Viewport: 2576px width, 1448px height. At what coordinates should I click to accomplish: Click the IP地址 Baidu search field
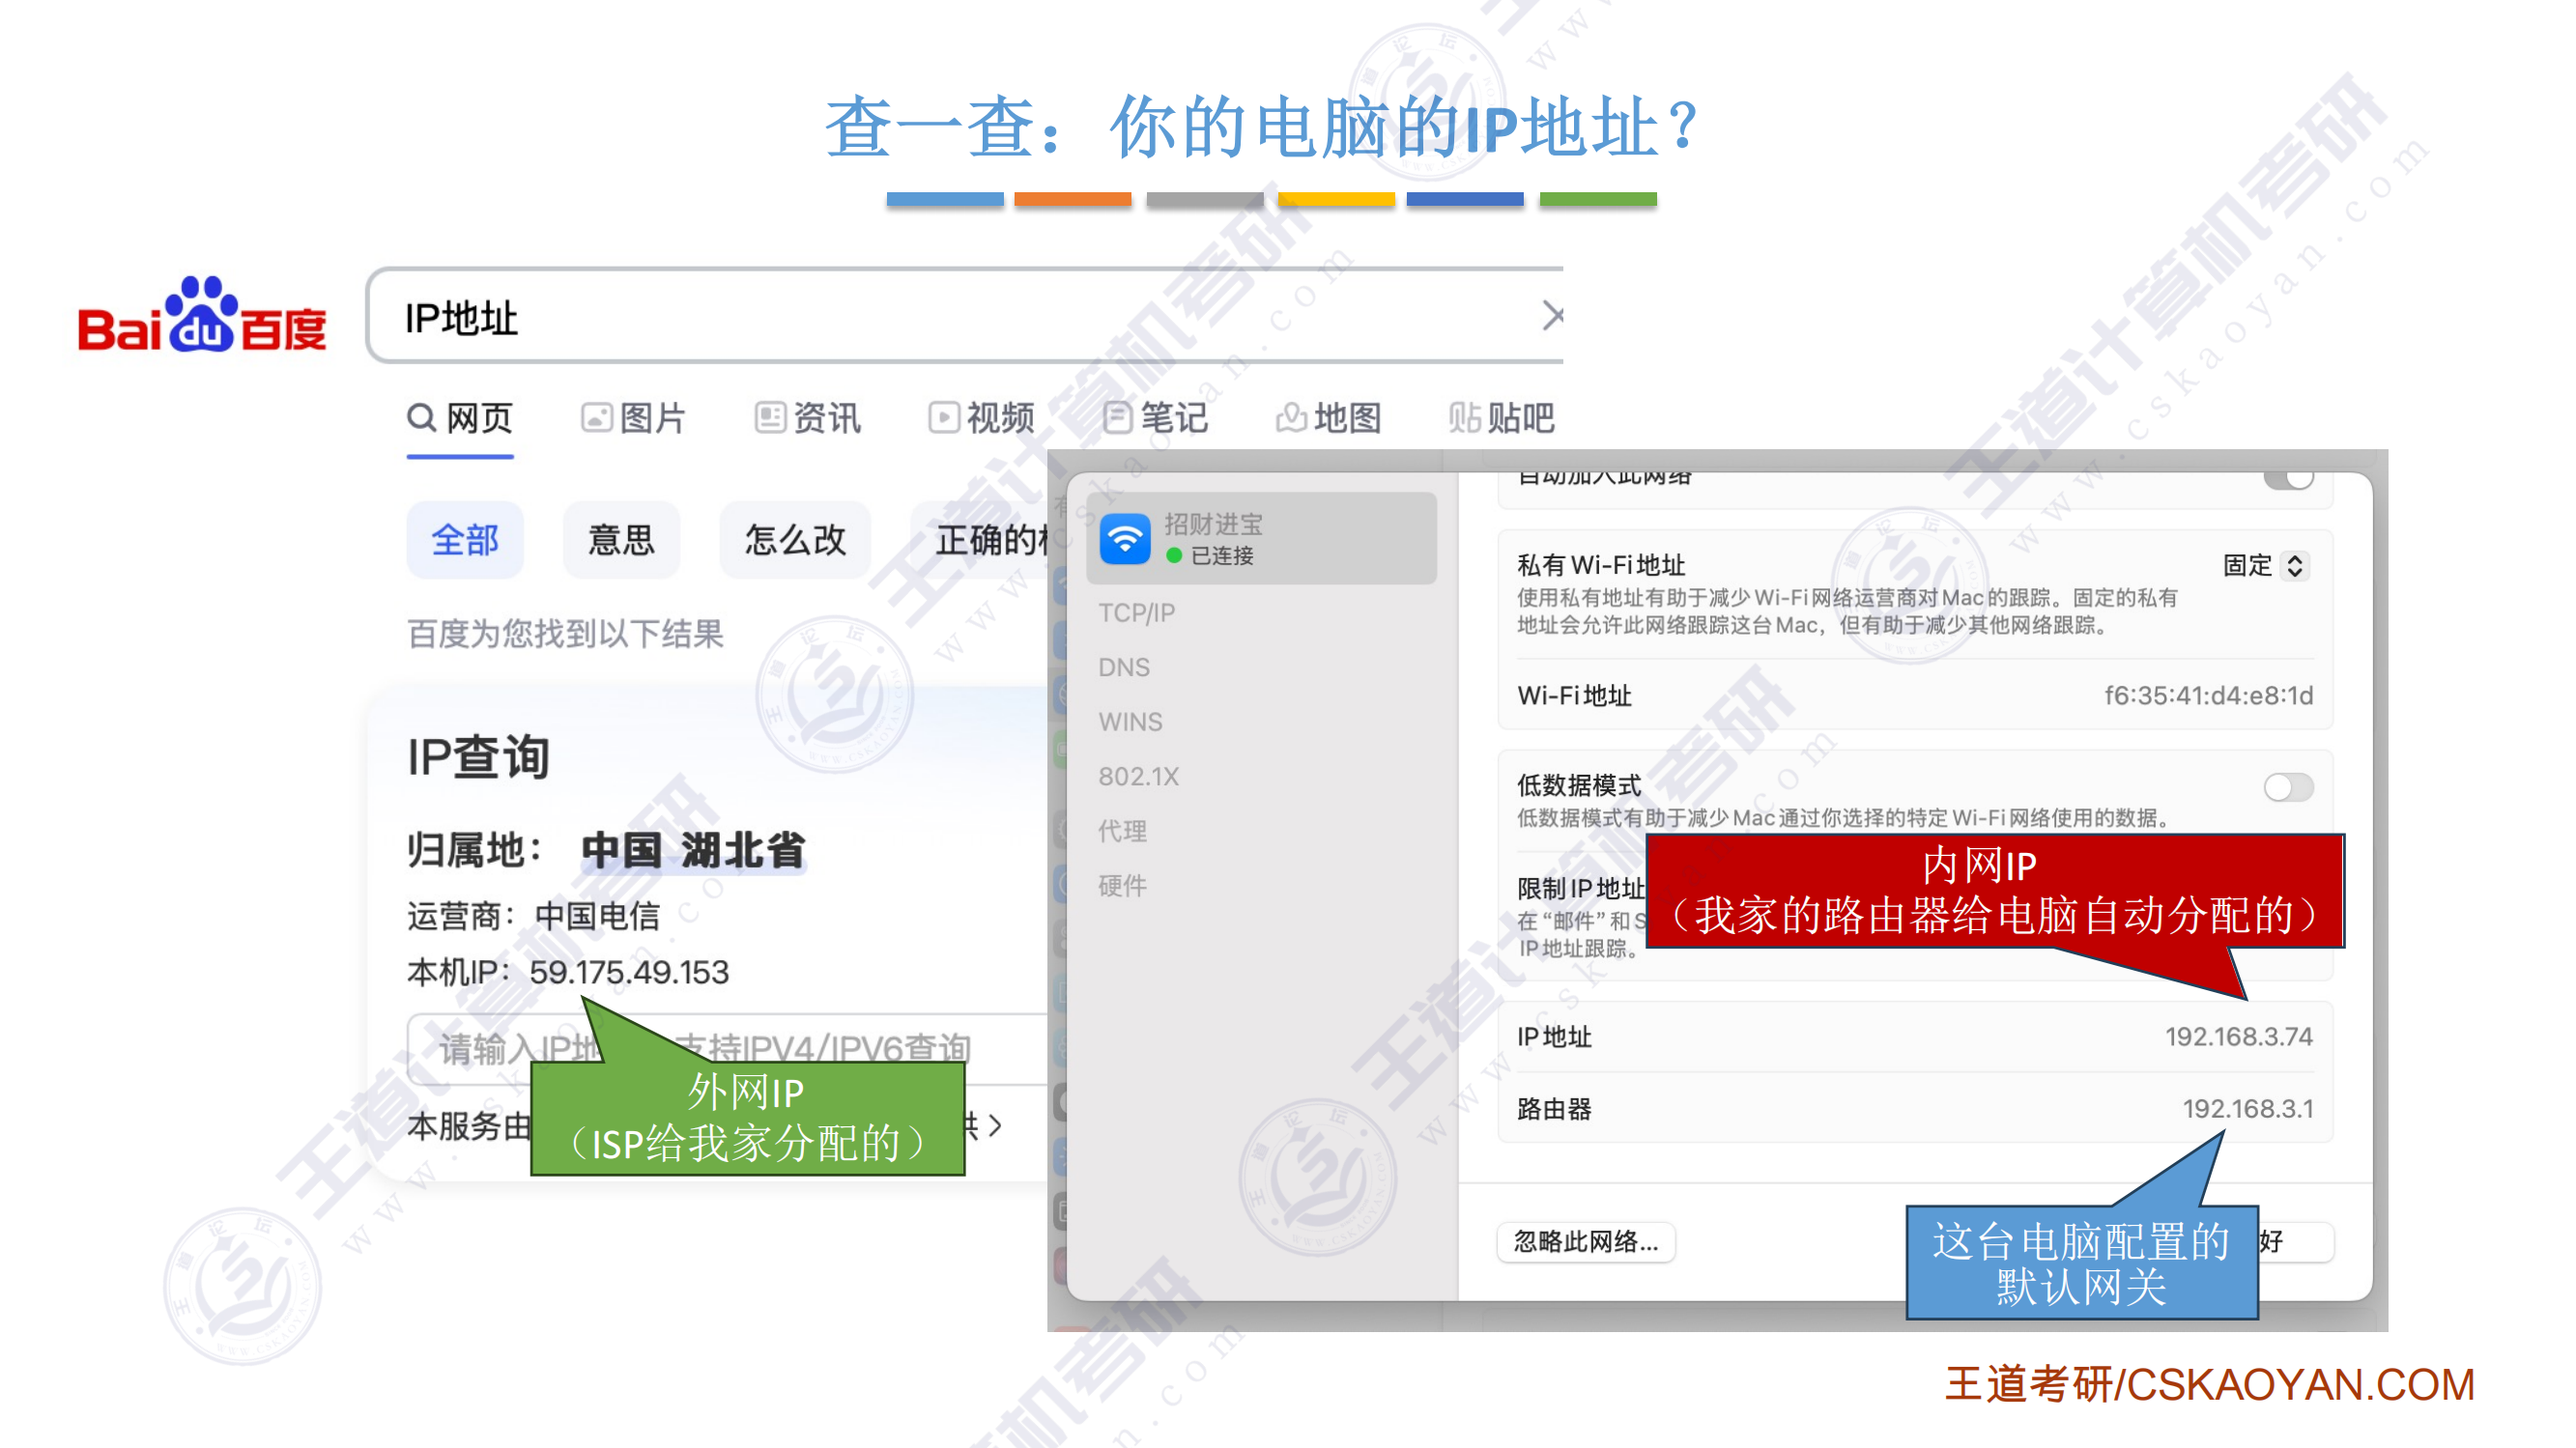click(900, 318)
